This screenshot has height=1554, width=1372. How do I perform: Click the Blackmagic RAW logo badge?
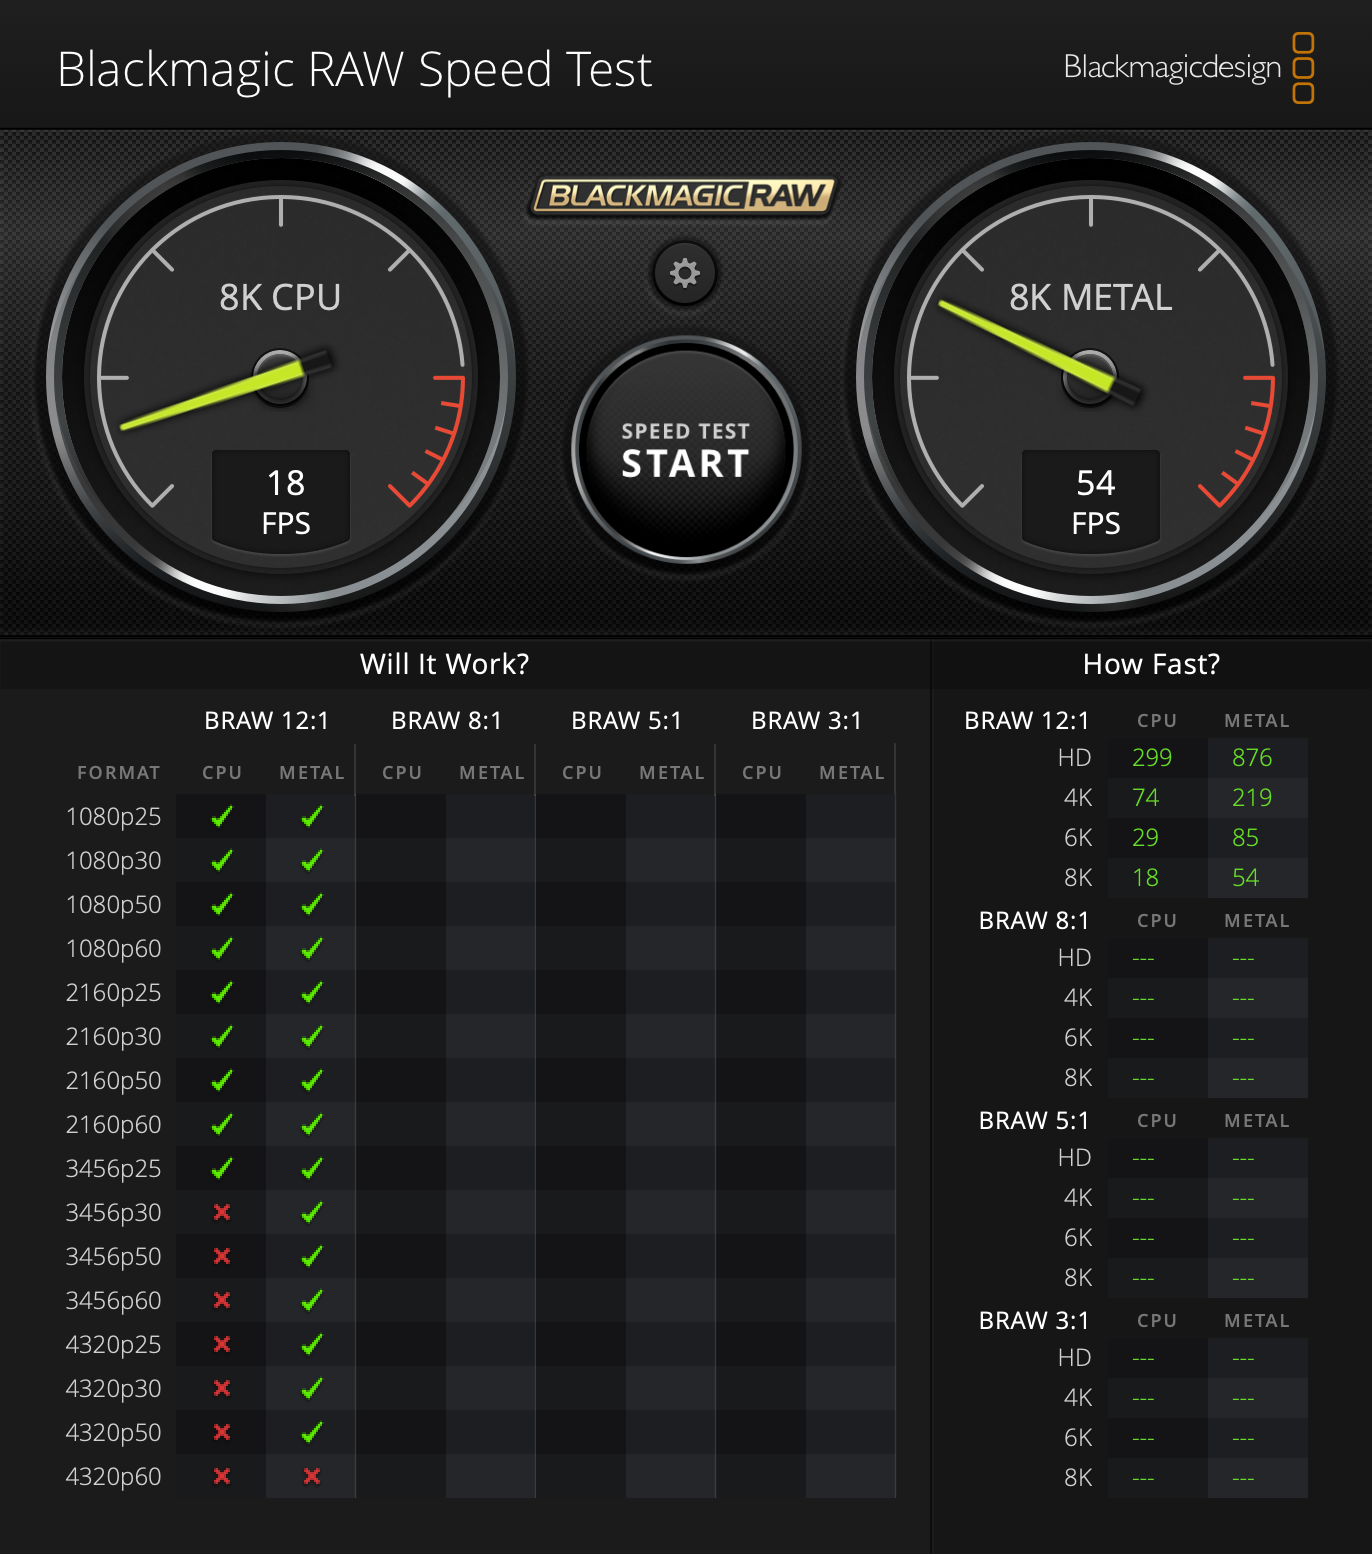684,195
